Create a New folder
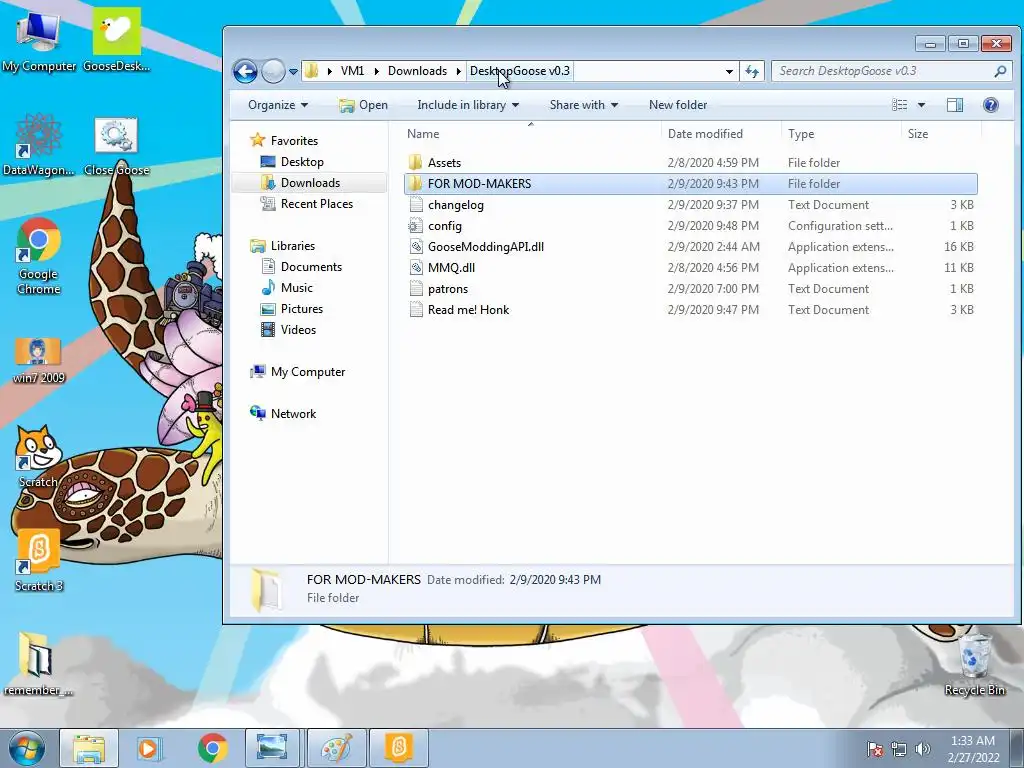This screenshot has height=768, width=1024. pos(678,105)
